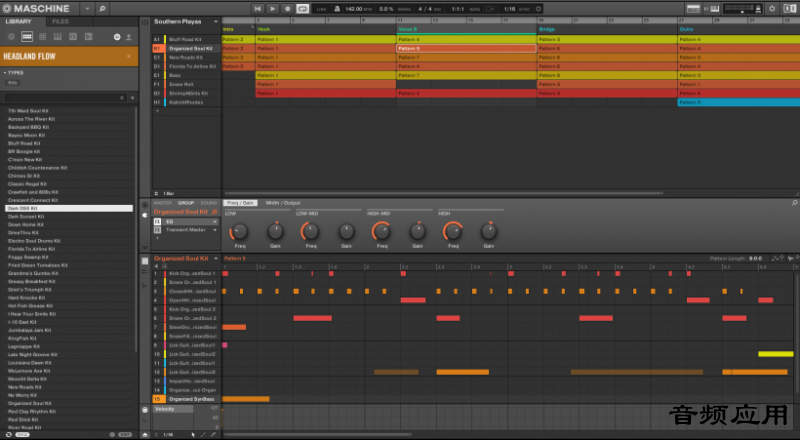This screenshot has width=800, height=440.
Task: Open the arranger 1 Bar grid selector
Action: pos(168,193)
